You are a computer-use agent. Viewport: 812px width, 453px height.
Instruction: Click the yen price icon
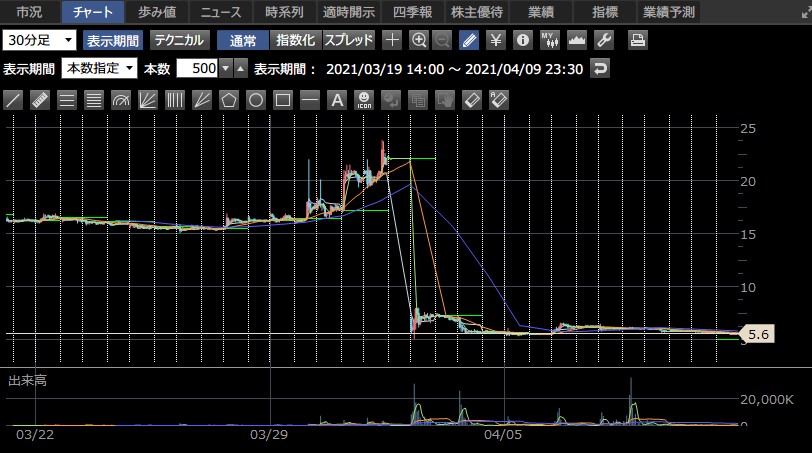[496, 40]
